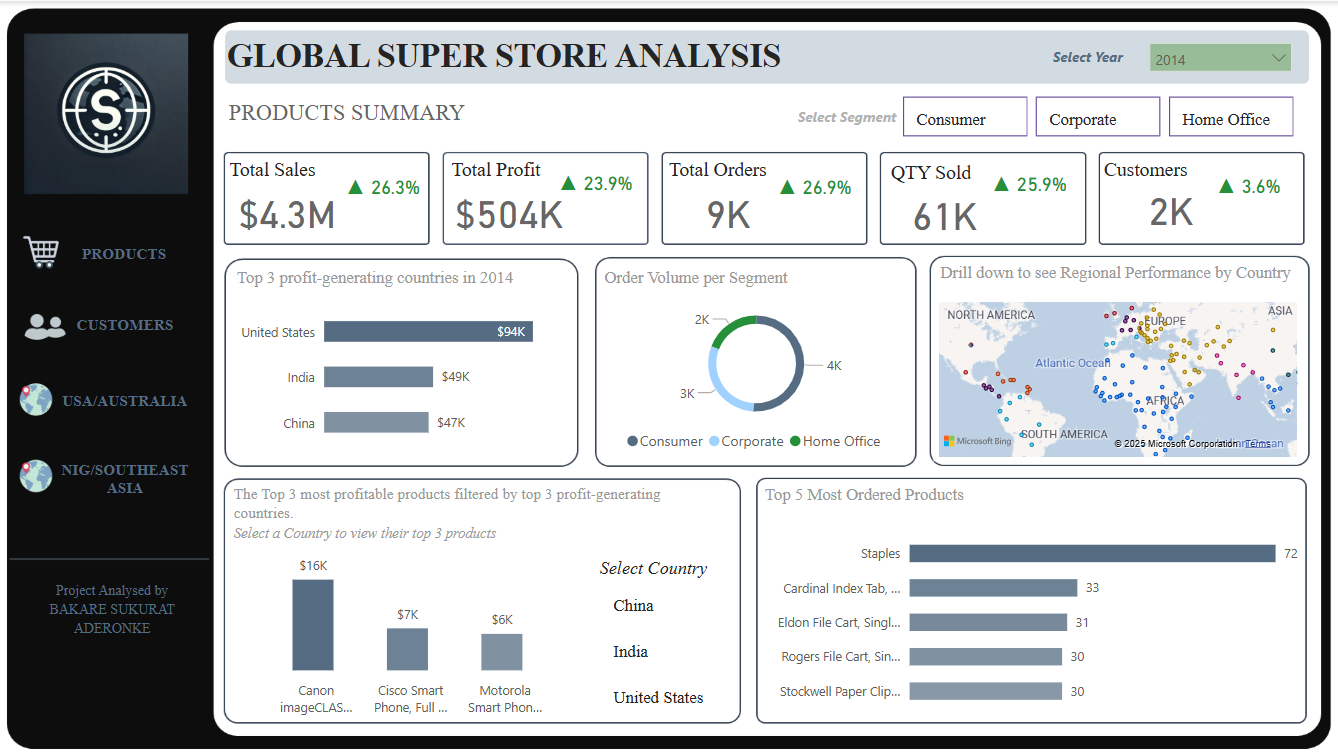Click the Terms link on the map

click(x=1257, y=443)
